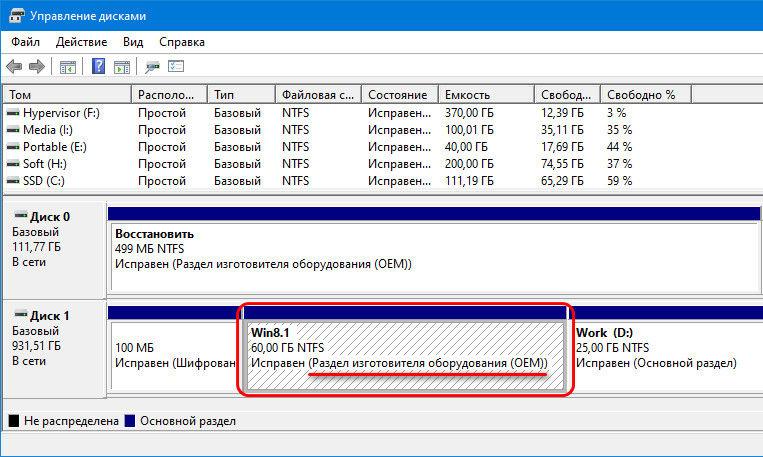
Task: Click the 111,77 ГБ Disk 0 size
Action: click(36, 247)
